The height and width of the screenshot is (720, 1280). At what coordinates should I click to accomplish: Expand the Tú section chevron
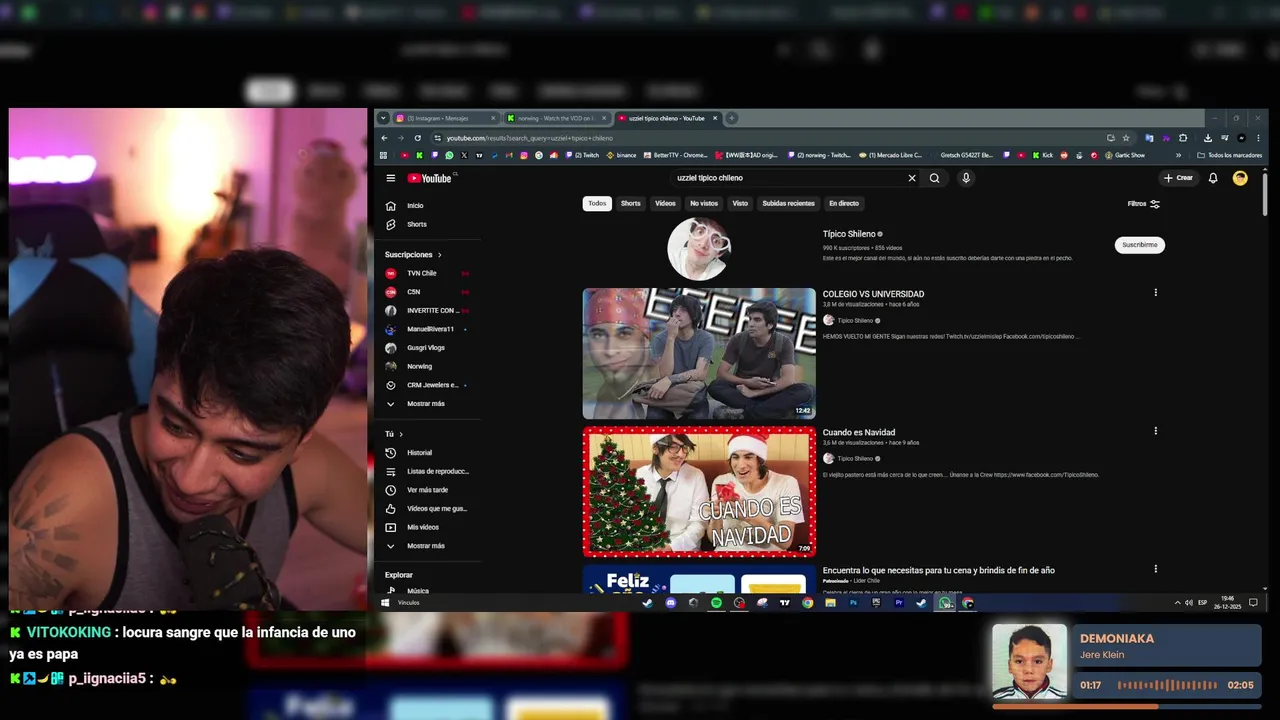click(x=401, y=434)
